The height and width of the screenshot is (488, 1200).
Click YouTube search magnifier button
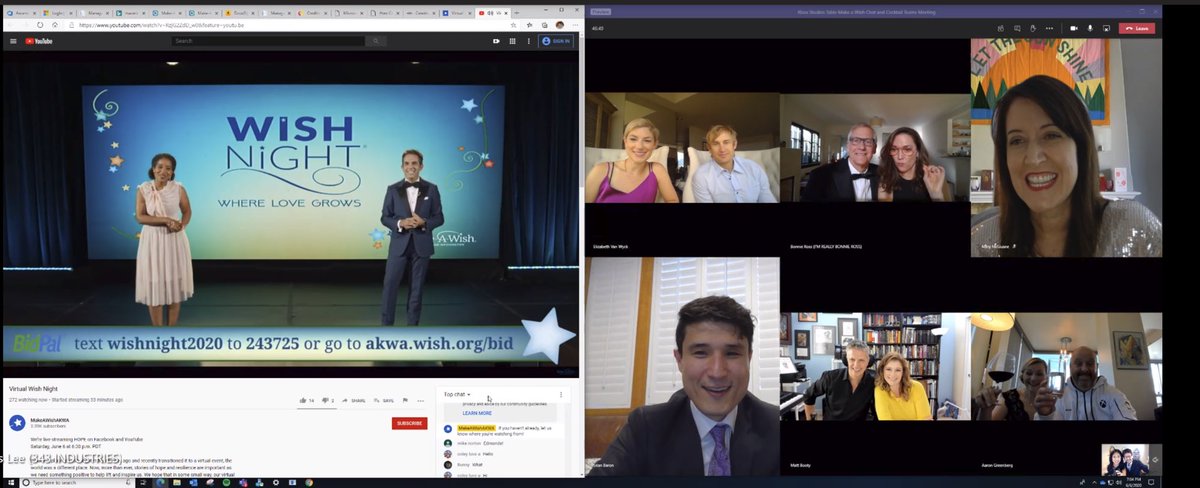[x=376, y=41]
